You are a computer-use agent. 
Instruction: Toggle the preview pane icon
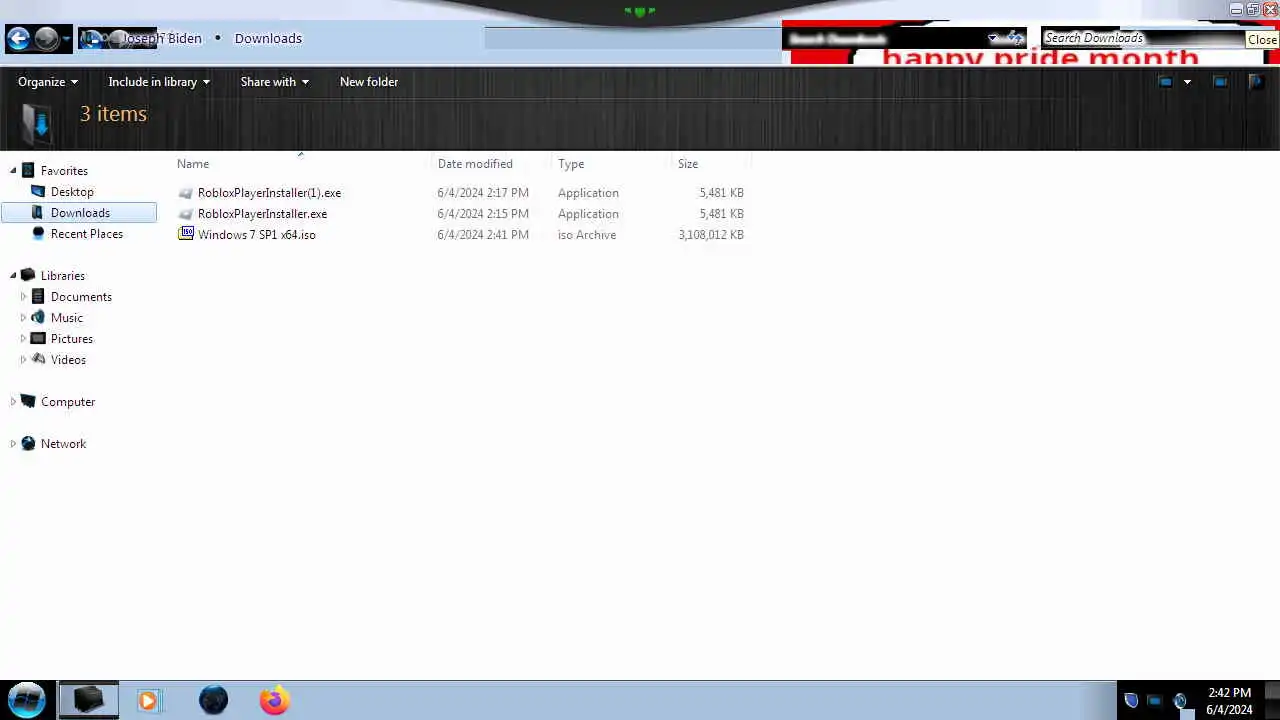point(1220,82)
